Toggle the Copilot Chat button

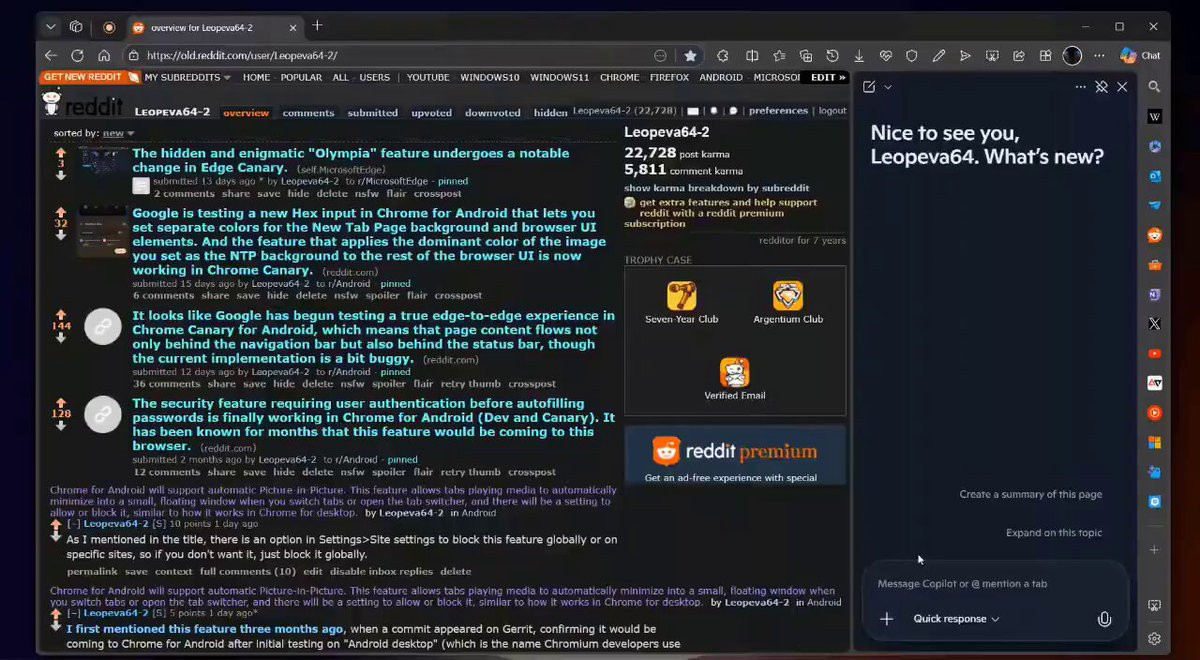1140,56
